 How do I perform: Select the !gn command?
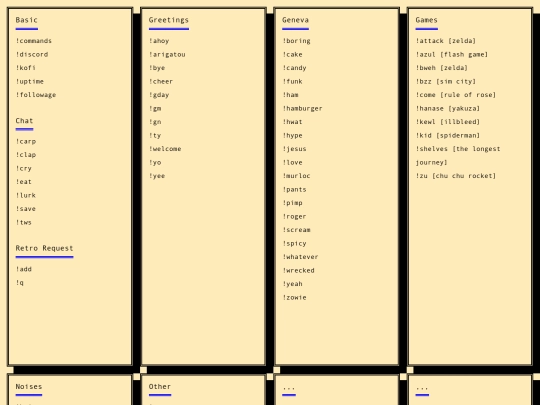pyautogui.click(x=155, y=122)
